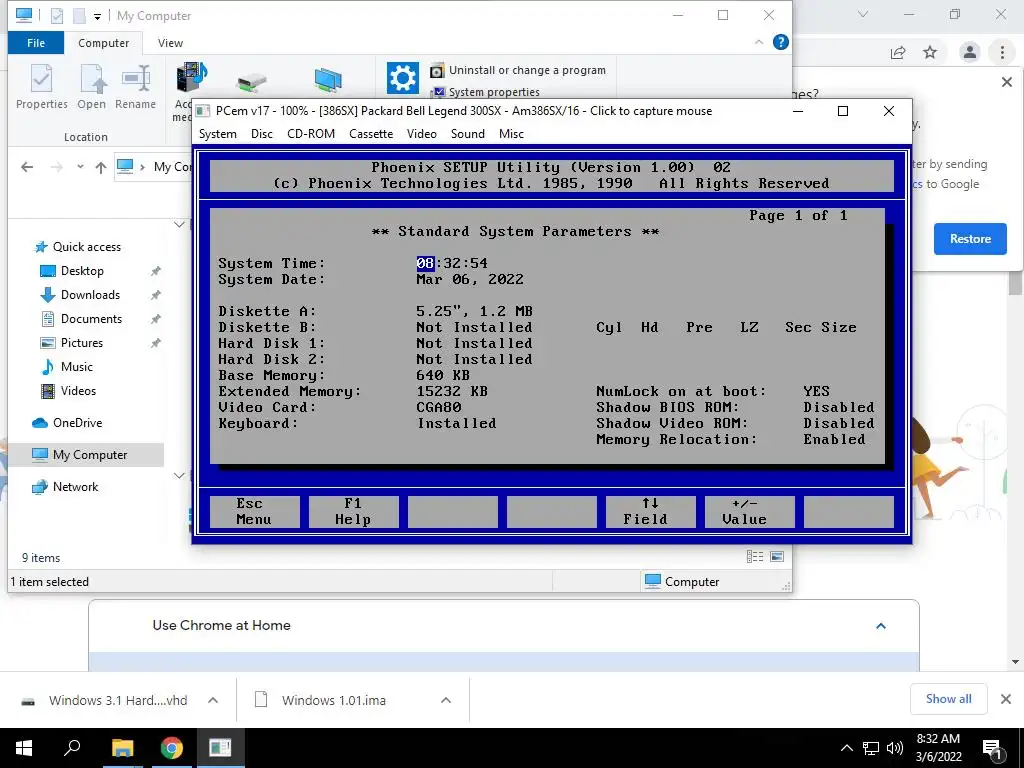The height and width of the screenshot is (768, 1024).
Task: Select the Computer ribbon tab
Action: [103, 43]
